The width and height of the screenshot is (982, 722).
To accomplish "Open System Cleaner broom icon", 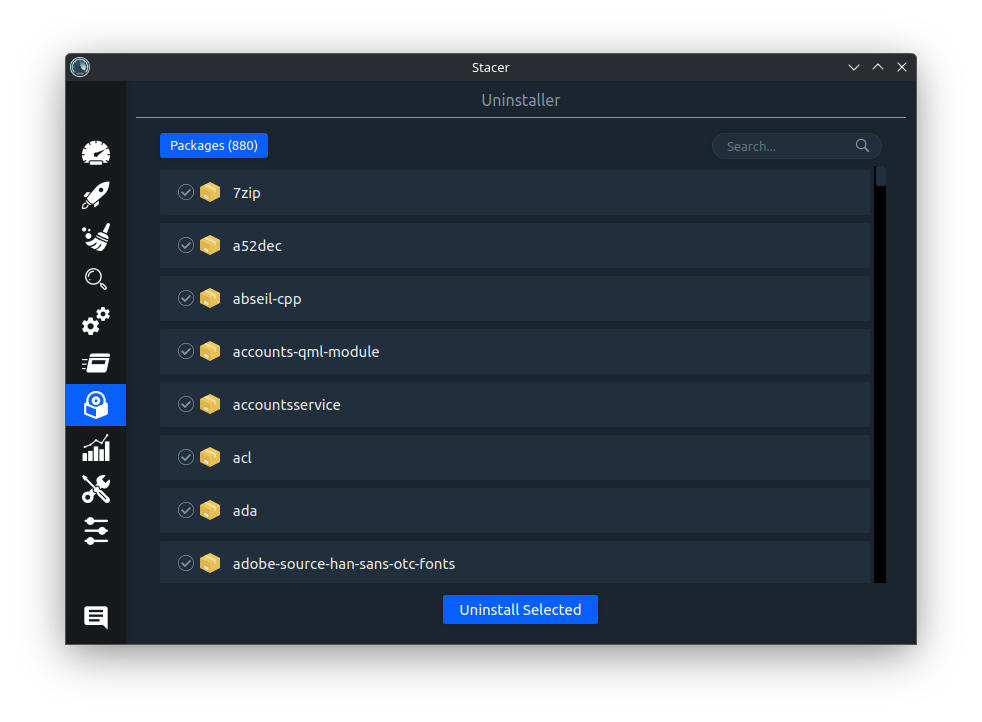I will [96, 237].
